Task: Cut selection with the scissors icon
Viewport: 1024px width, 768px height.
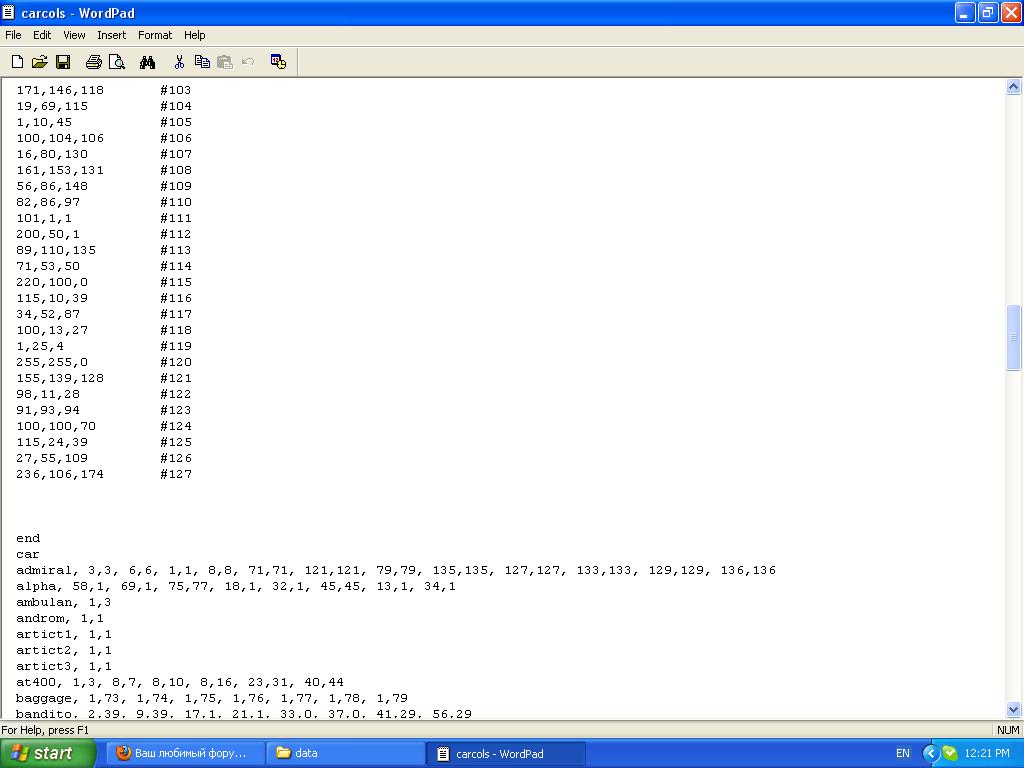Action: point(179,62)
